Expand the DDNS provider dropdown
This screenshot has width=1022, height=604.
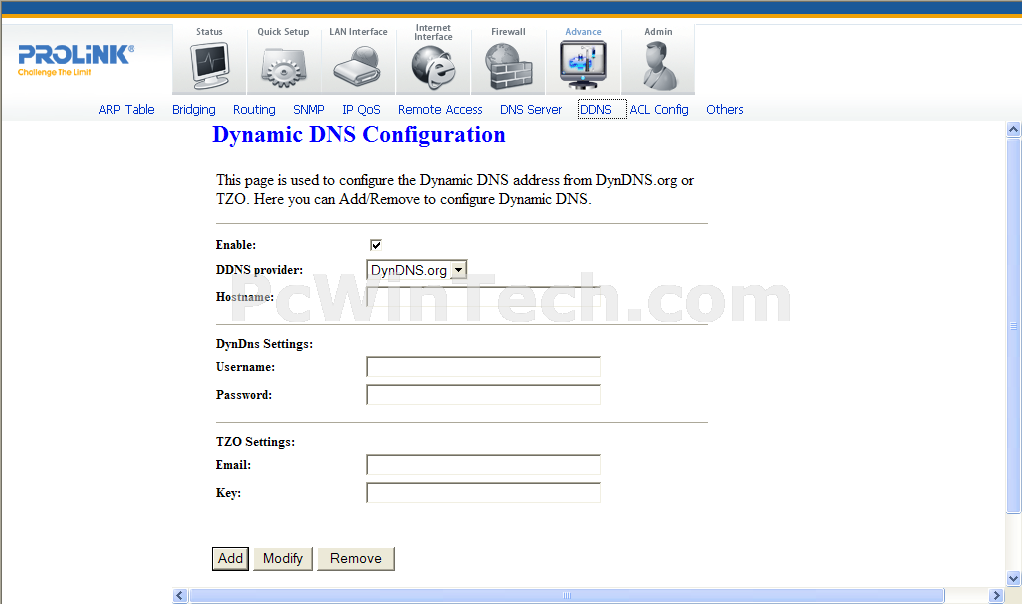point(459,270)
